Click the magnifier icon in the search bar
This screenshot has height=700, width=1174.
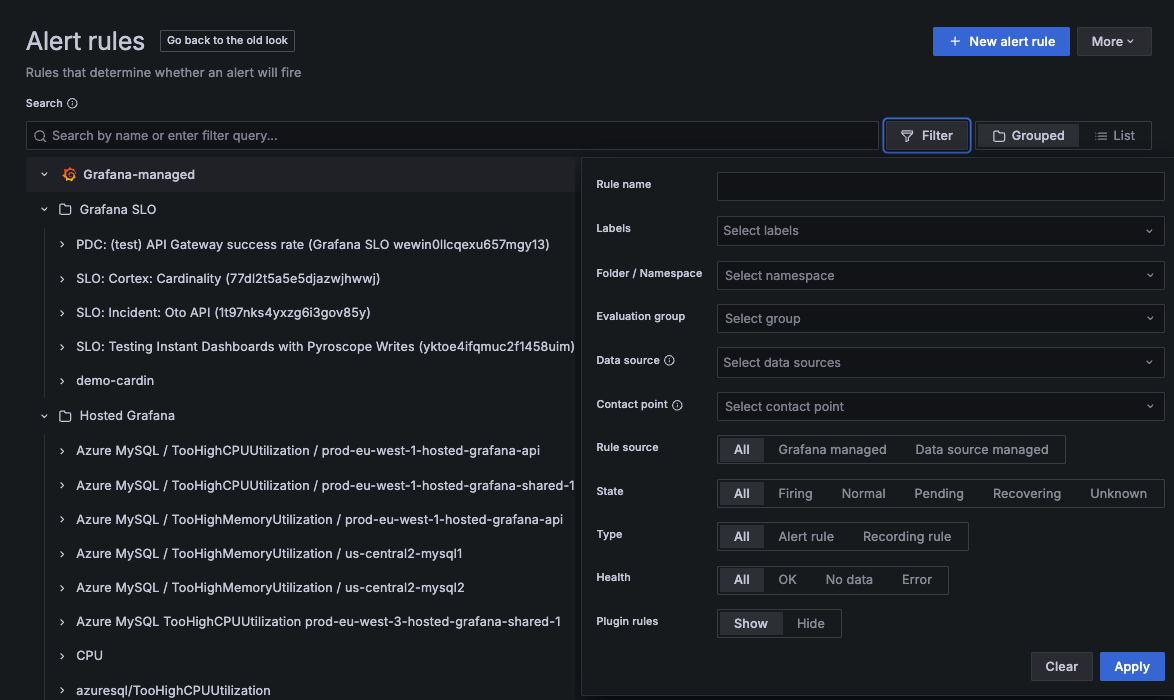40,135
